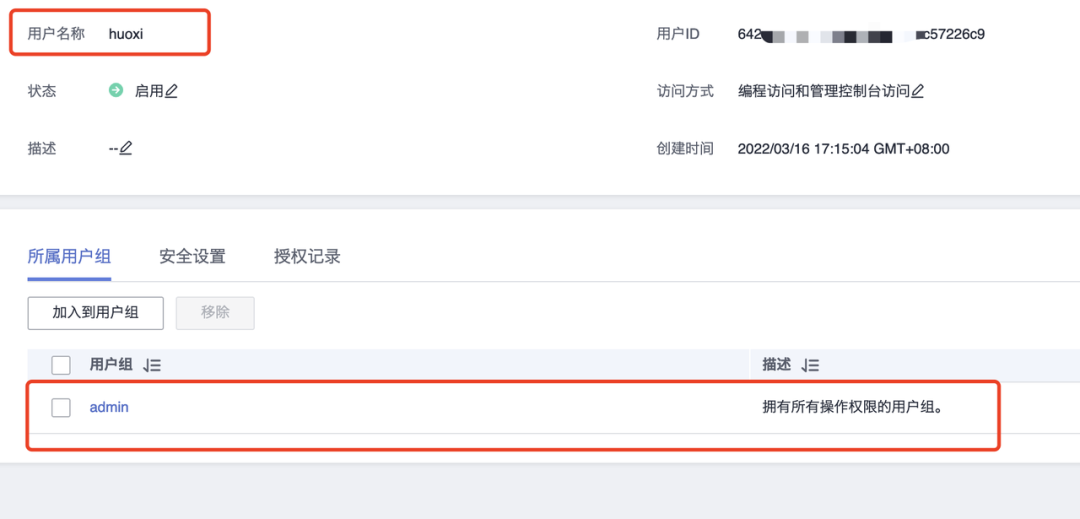Click the edit pencil next to 访问方式 value
The height and width of the screenshot is (519, 1080).
[917, 91]
